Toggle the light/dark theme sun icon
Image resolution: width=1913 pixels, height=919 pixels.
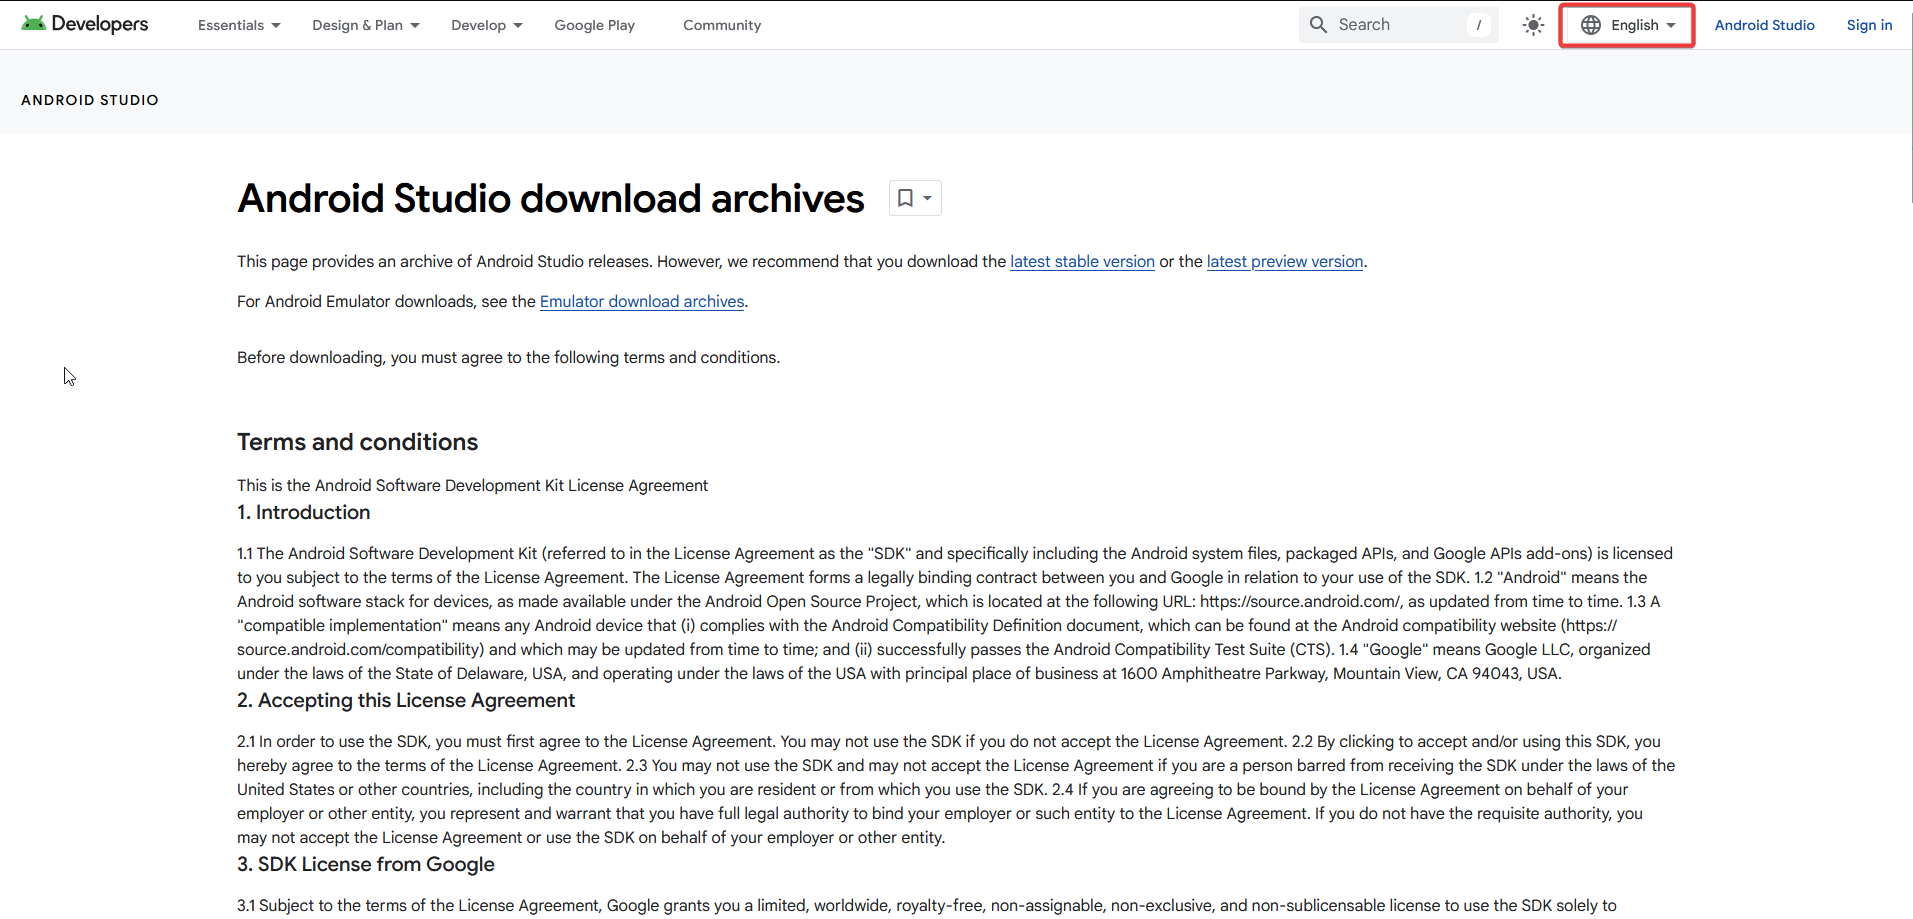point(1533,25)
